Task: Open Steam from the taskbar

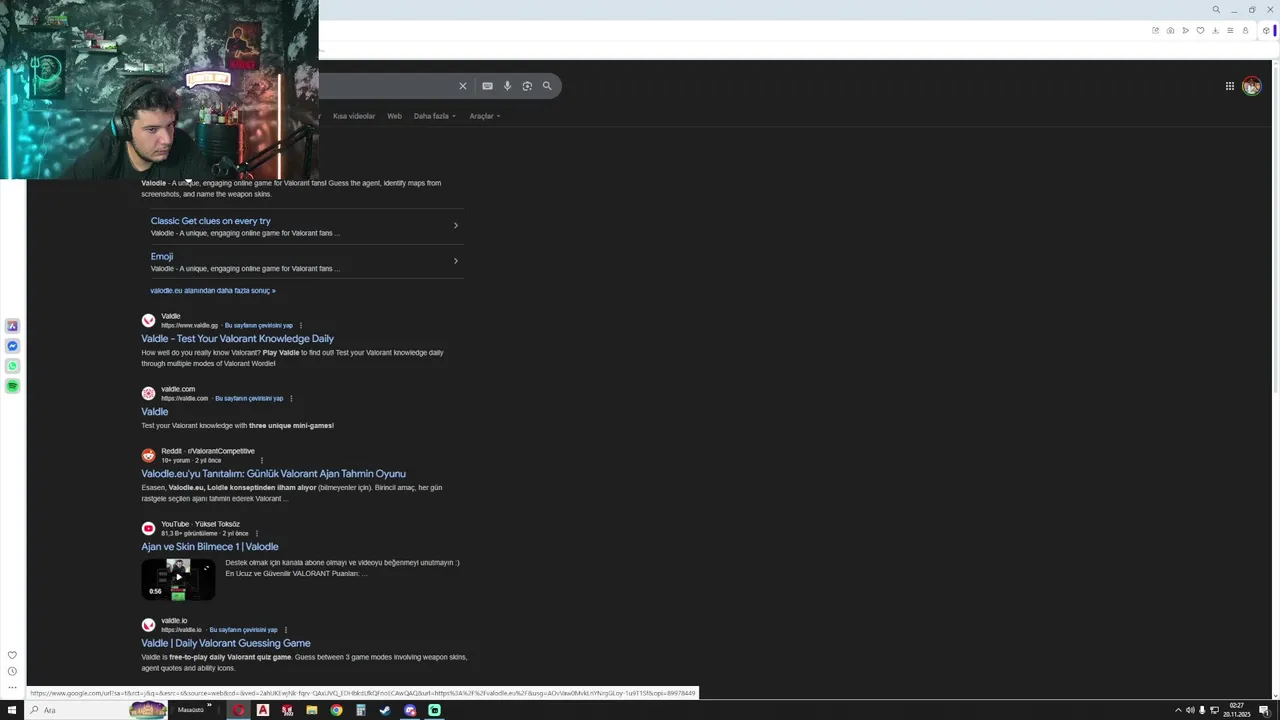Action: (x=385, y=710)
